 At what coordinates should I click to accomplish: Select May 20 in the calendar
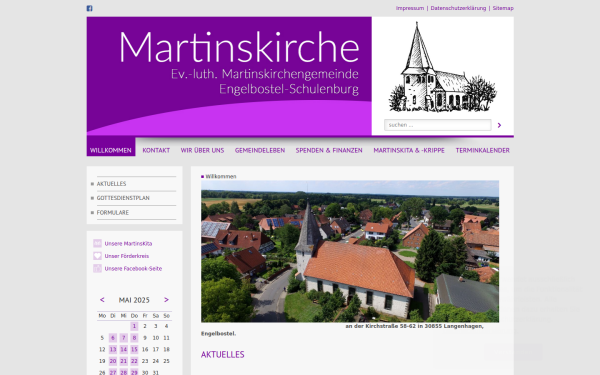[x=112, y=361]
